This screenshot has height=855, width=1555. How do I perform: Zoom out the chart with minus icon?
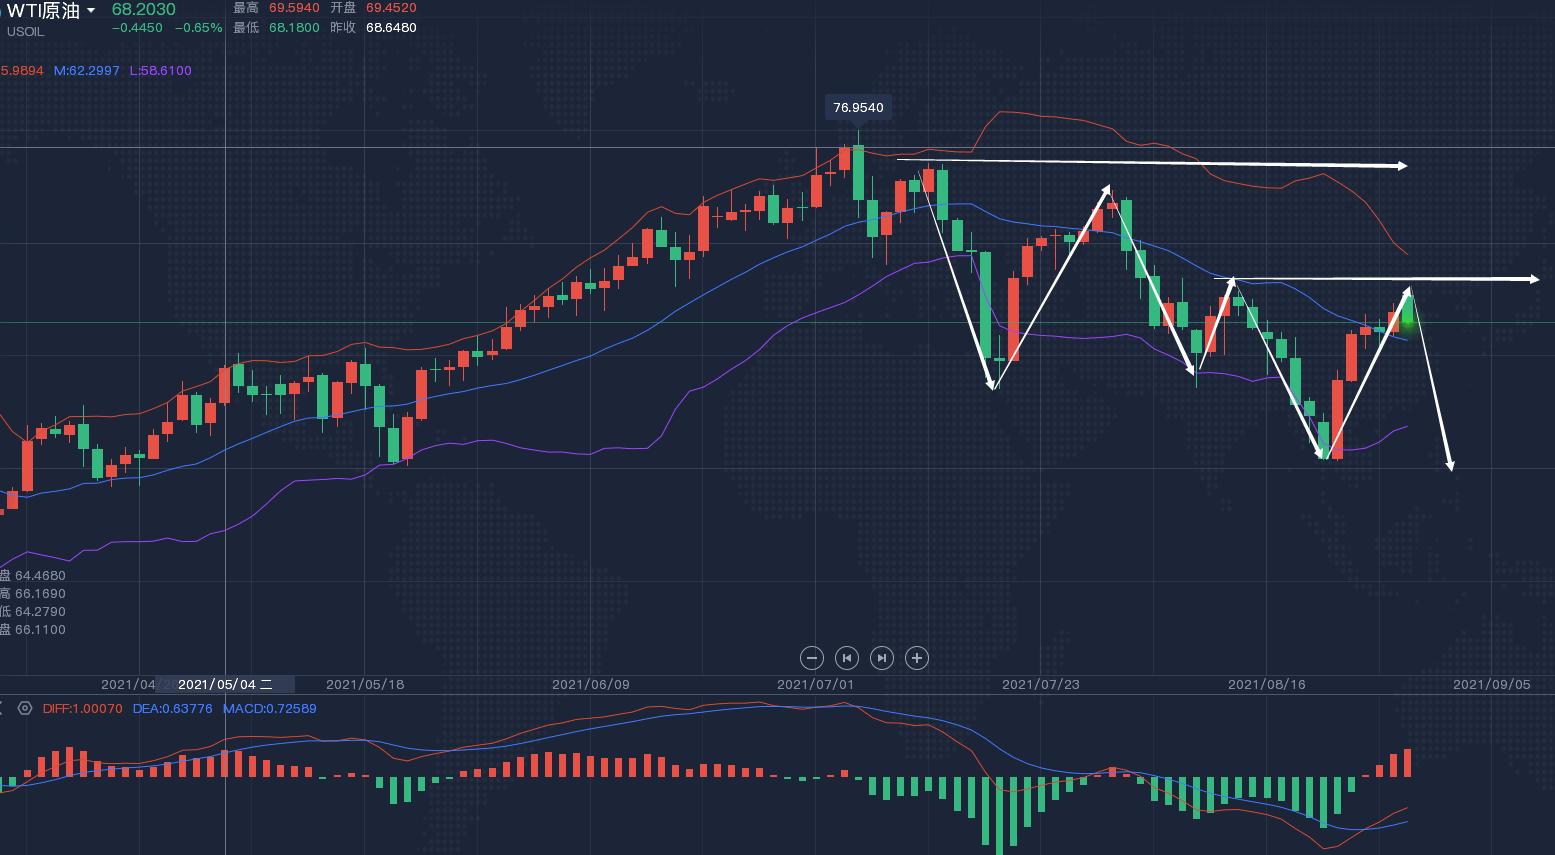[x=812, y=658]
